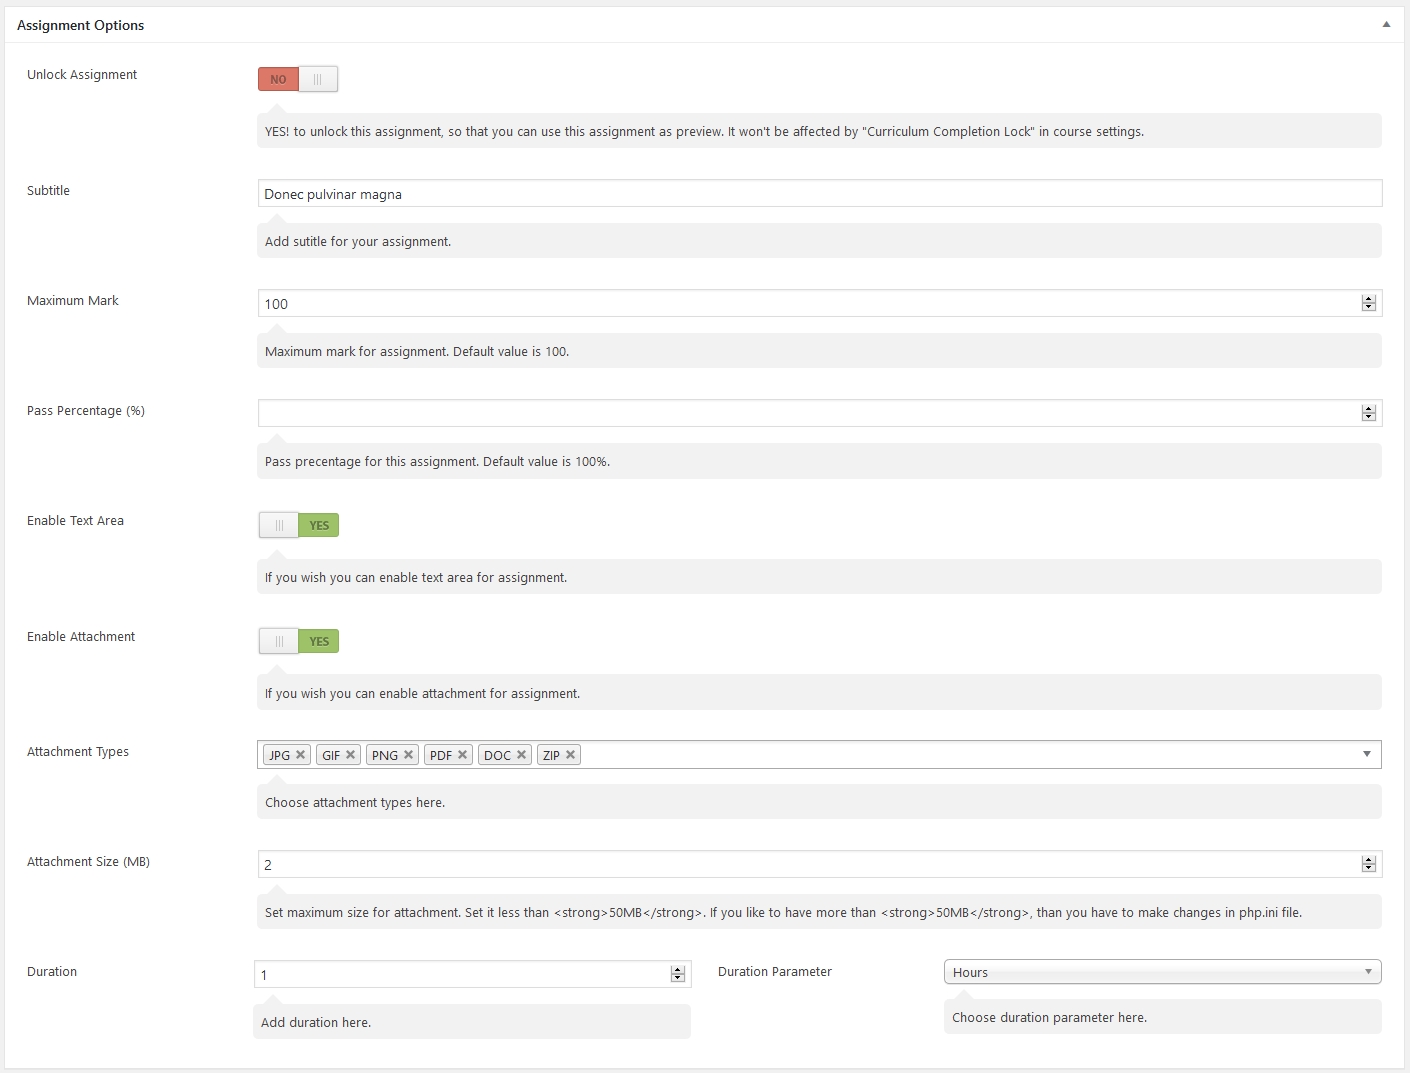This screenshot has width=1410, height=1073.
Task: Open the Duration Parameter Hours dropdown
Action: 1162,972
